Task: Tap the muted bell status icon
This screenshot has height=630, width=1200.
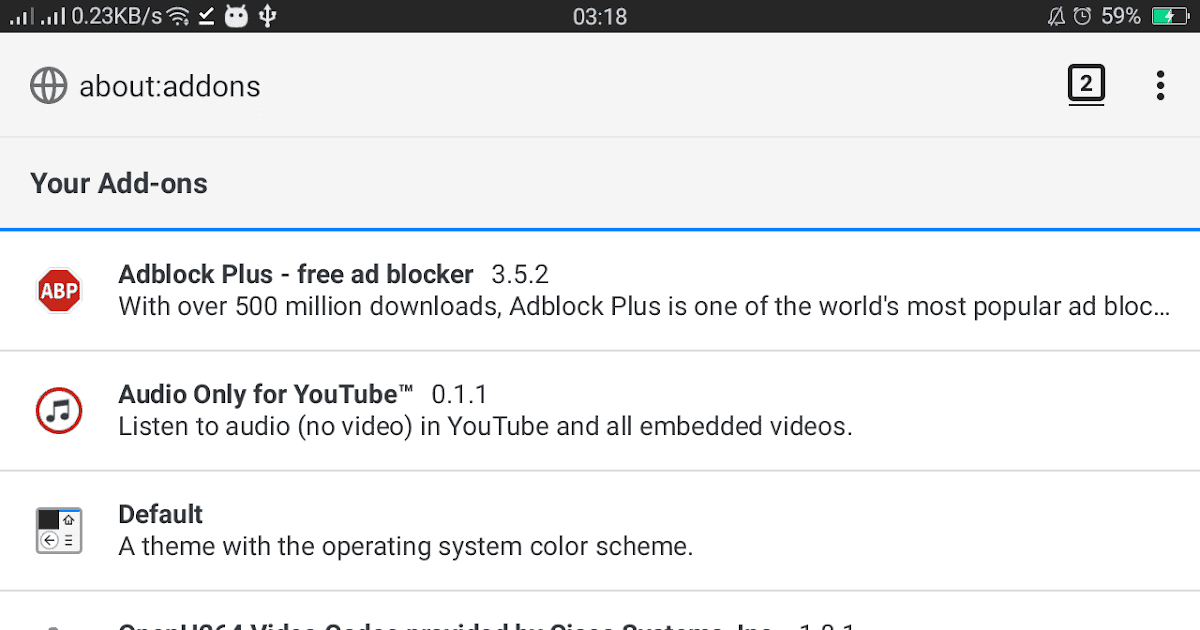Action: click(x=1056, y=16)
